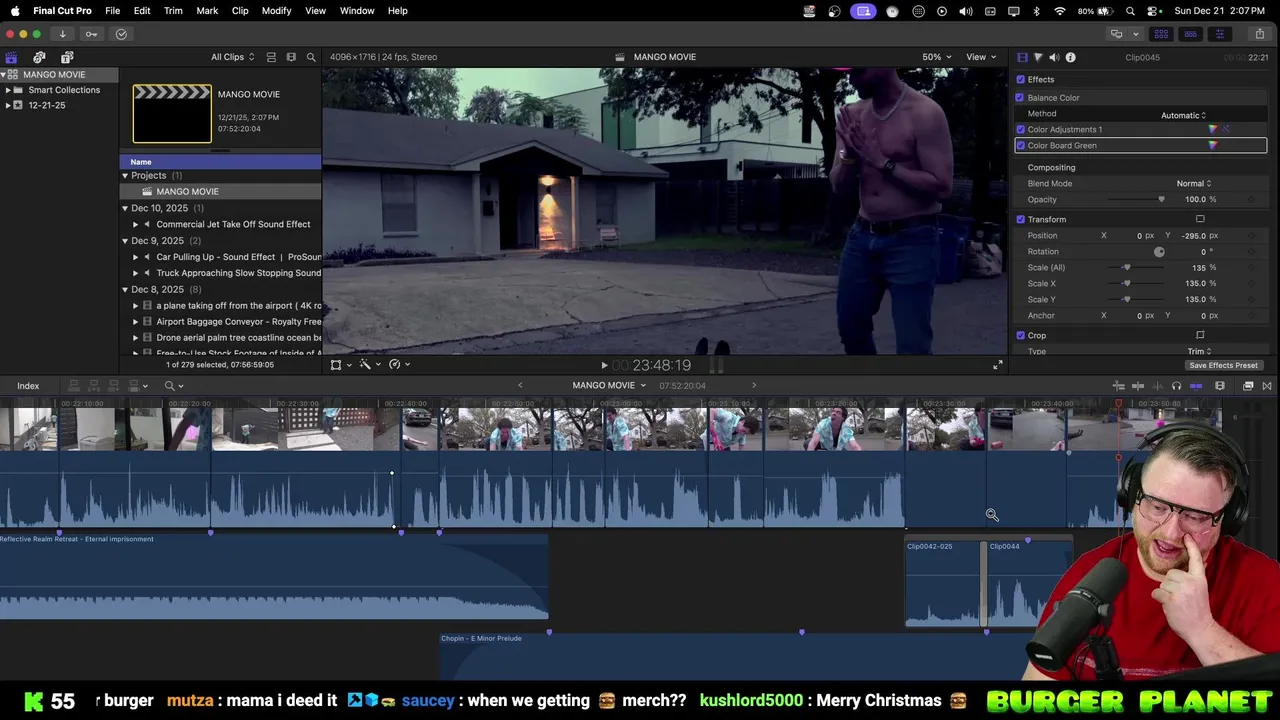Expand the Smart Collections folder
The height and width of the screenshot is (720, 1280).
[x=8, y=90]
